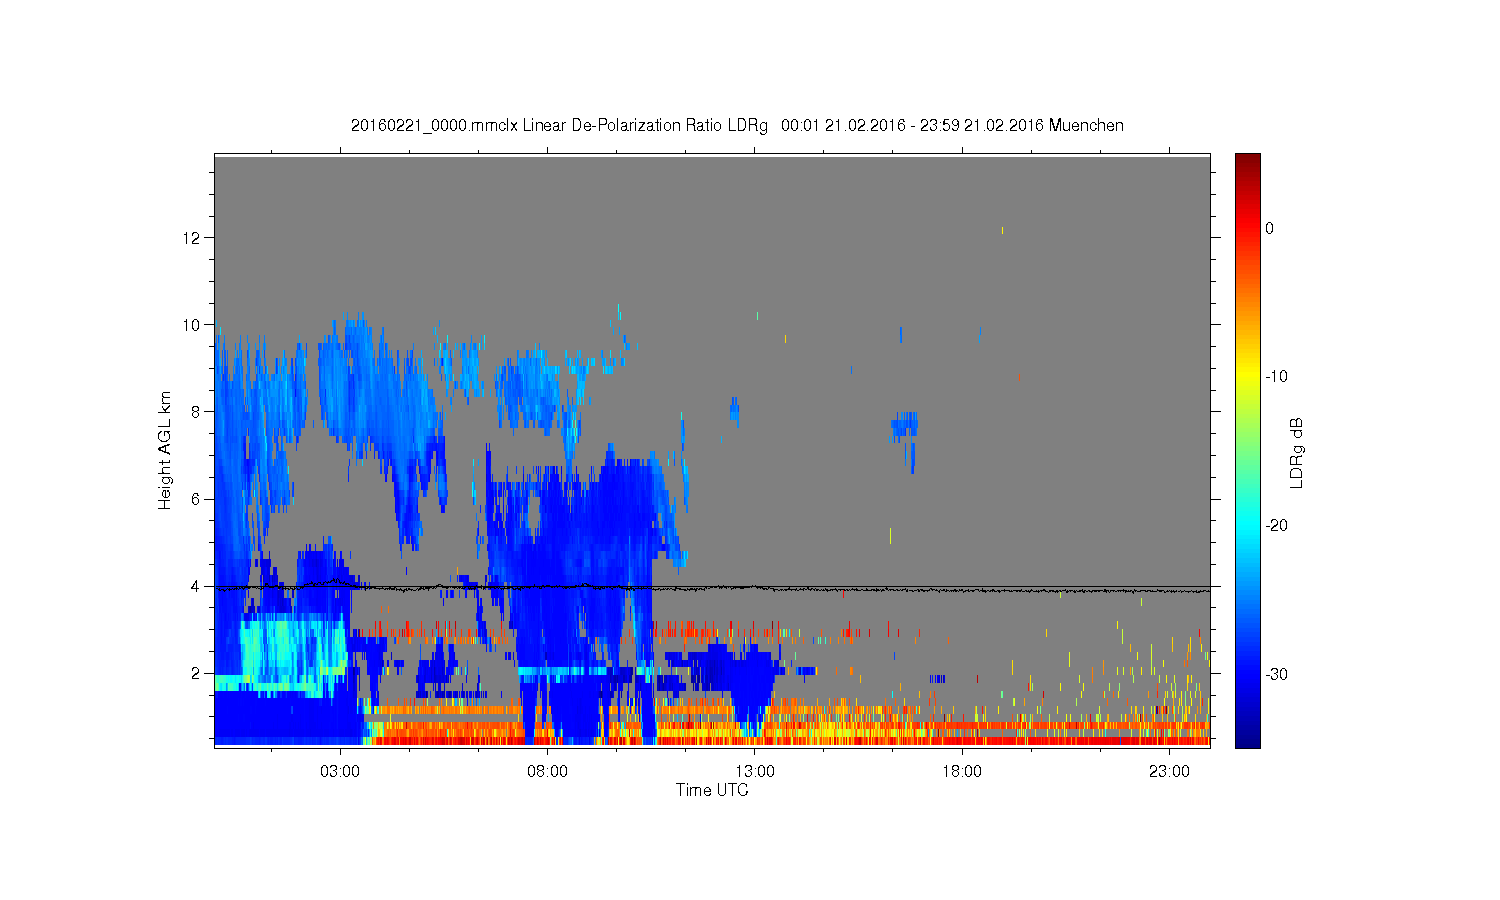The image size is (1500, 900).
Task: Click the colorbar value 0 label
Action: click(1270, 228)
